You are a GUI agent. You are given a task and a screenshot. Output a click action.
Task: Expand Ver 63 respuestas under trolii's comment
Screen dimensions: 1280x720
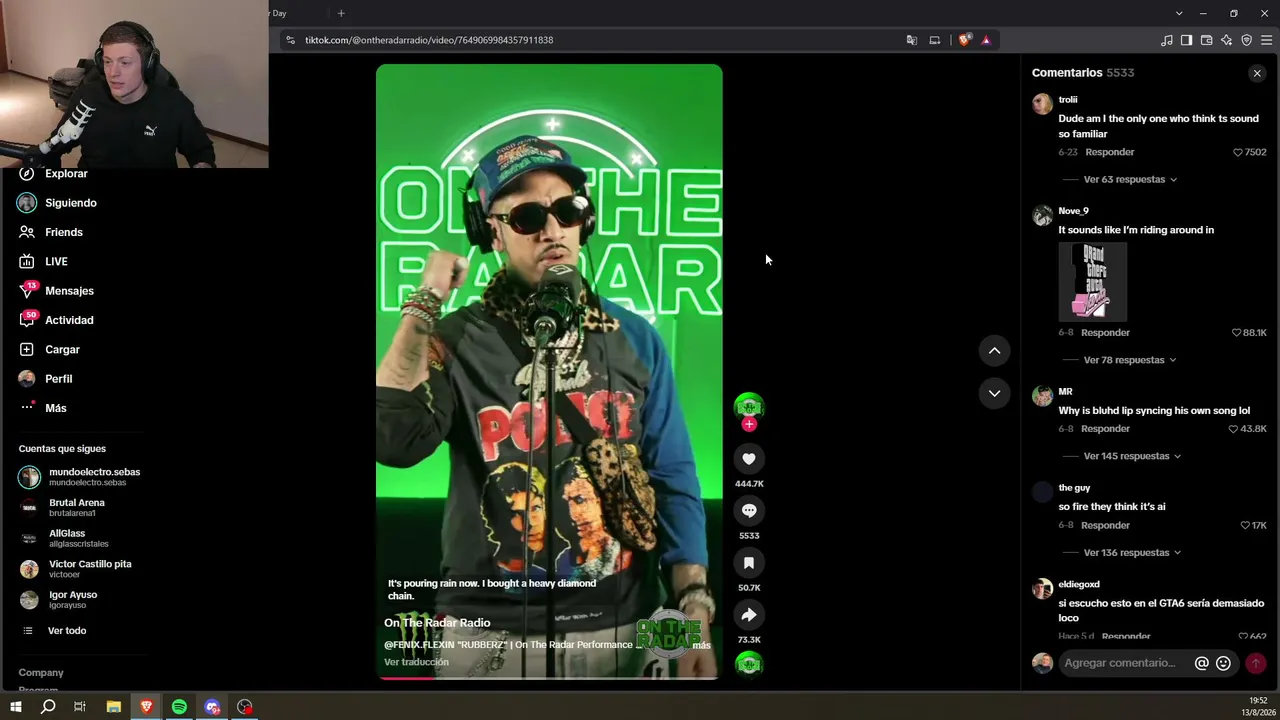pos(1130,180)
